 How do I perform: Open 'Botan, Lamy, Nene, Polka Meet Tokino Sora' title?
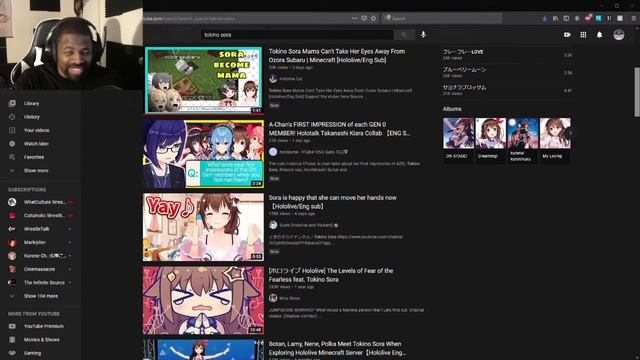click(337, 348)
